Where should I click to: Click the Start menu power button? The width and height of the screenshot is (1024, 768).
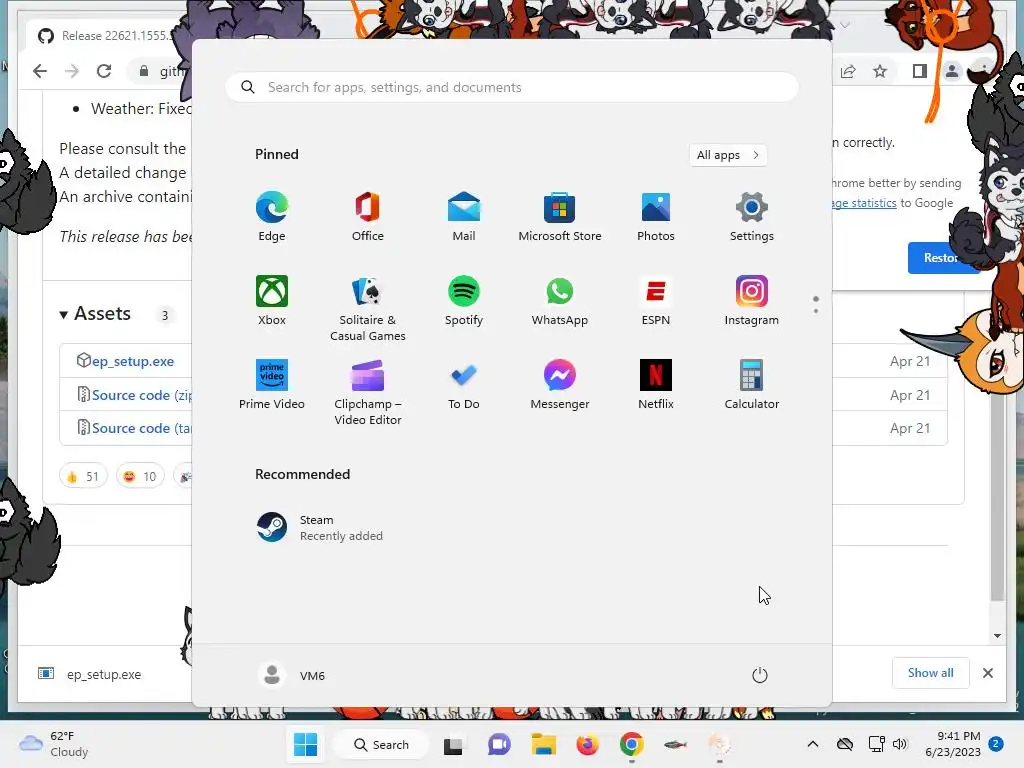click(760, 675)
